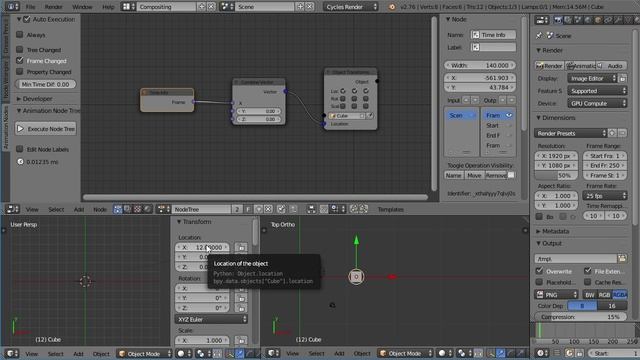Click the node Name field Time Info
640x360 pixels.
pos(493,35)
